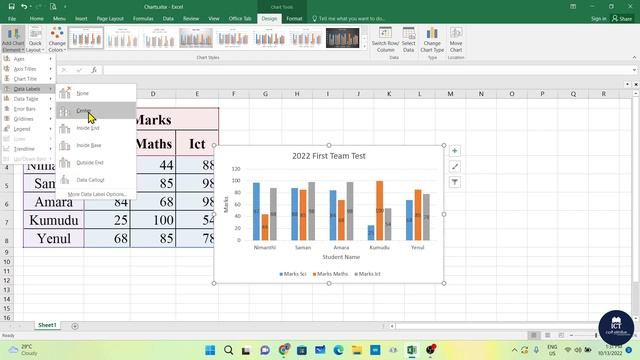The height and width of the screenshot is (360, 640).
Task: Click into the formula bar
Action: tap(367, 70)
